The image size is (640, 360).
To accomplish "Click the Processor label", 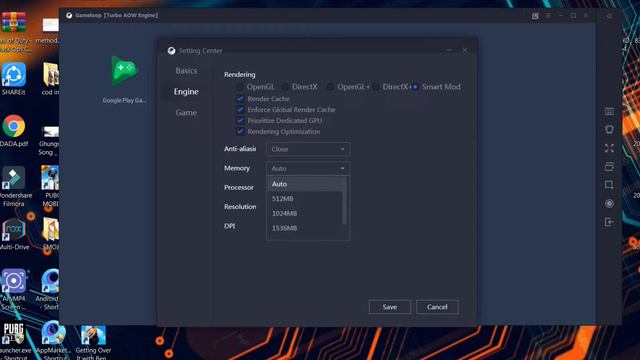I will click(239, 187).
